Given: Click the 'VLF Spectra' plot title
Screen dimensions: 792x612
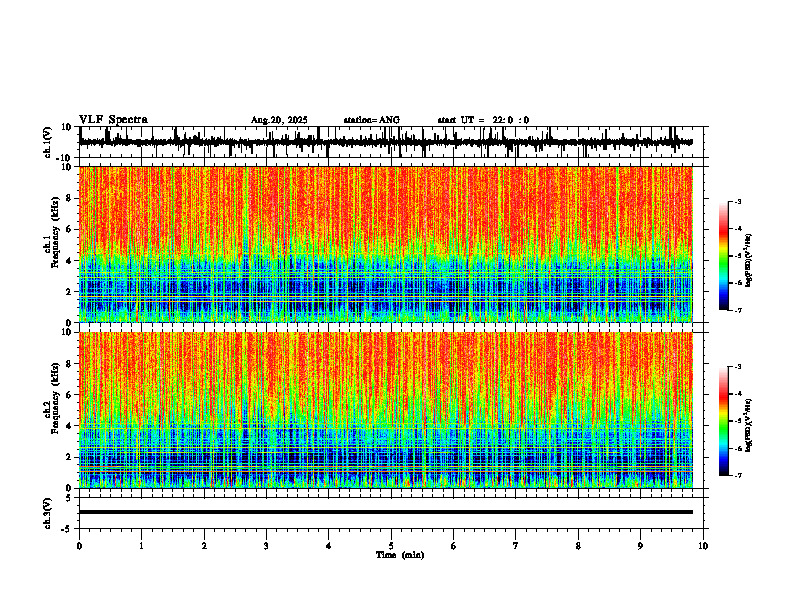Looking at the screenshot, I should [x=113, y=120].
